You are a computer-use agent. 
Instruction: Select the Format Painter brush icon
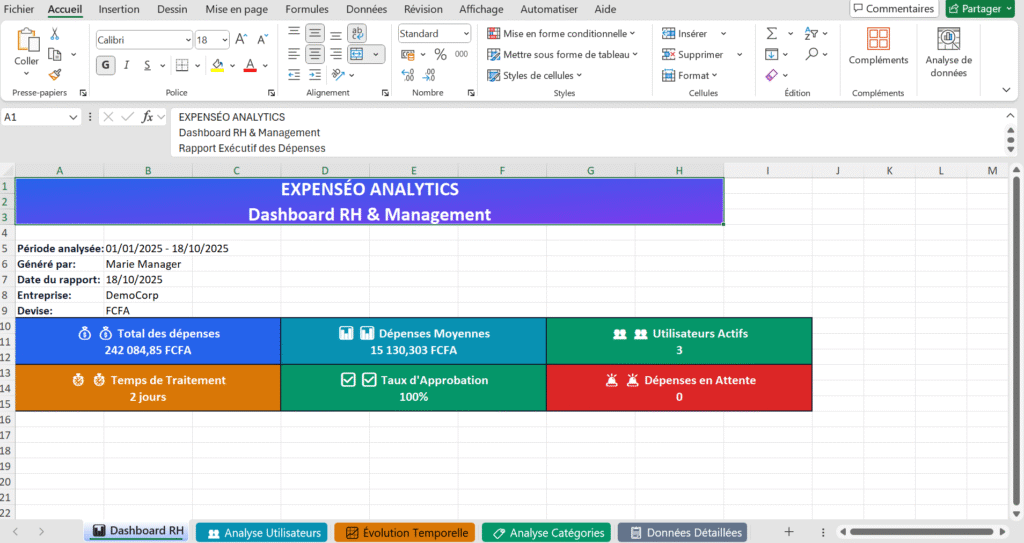(x=55, y=73)
